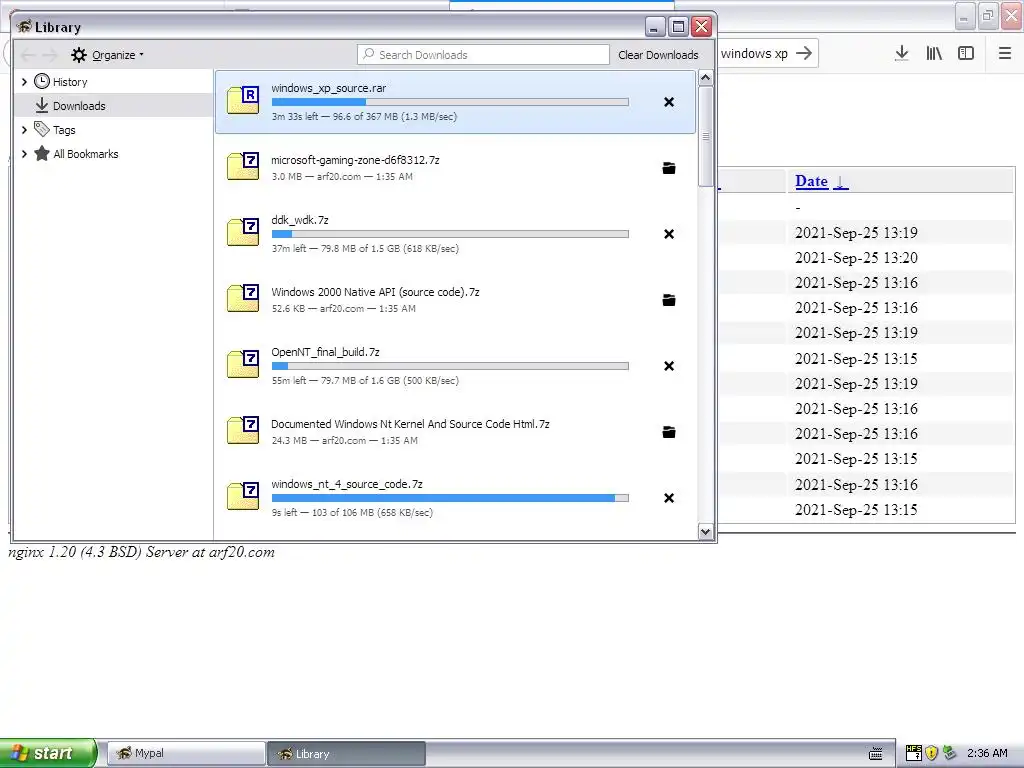Select History in the Library sidebar
Screen dimensions: 1024x768
(x=114, y=82)
